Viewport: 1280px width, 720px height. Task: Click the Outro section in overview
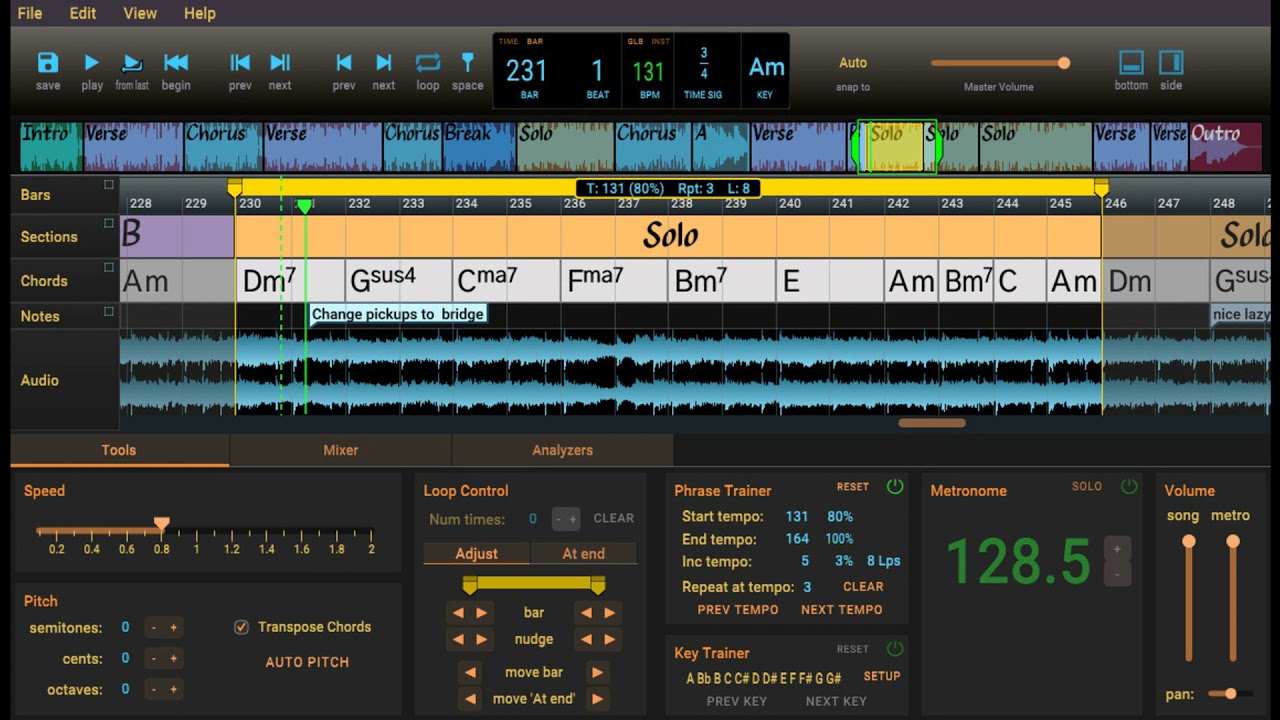pos(1225,147)
